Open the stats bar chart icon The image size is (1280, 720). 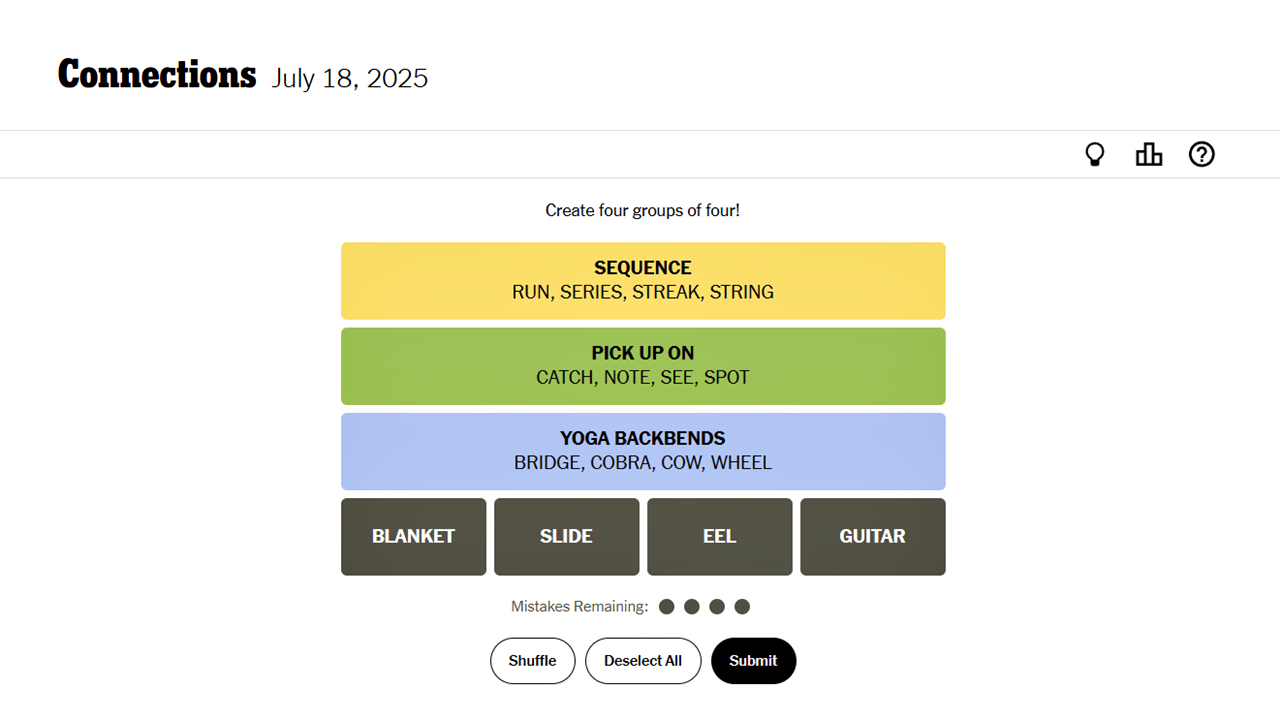1149,154
